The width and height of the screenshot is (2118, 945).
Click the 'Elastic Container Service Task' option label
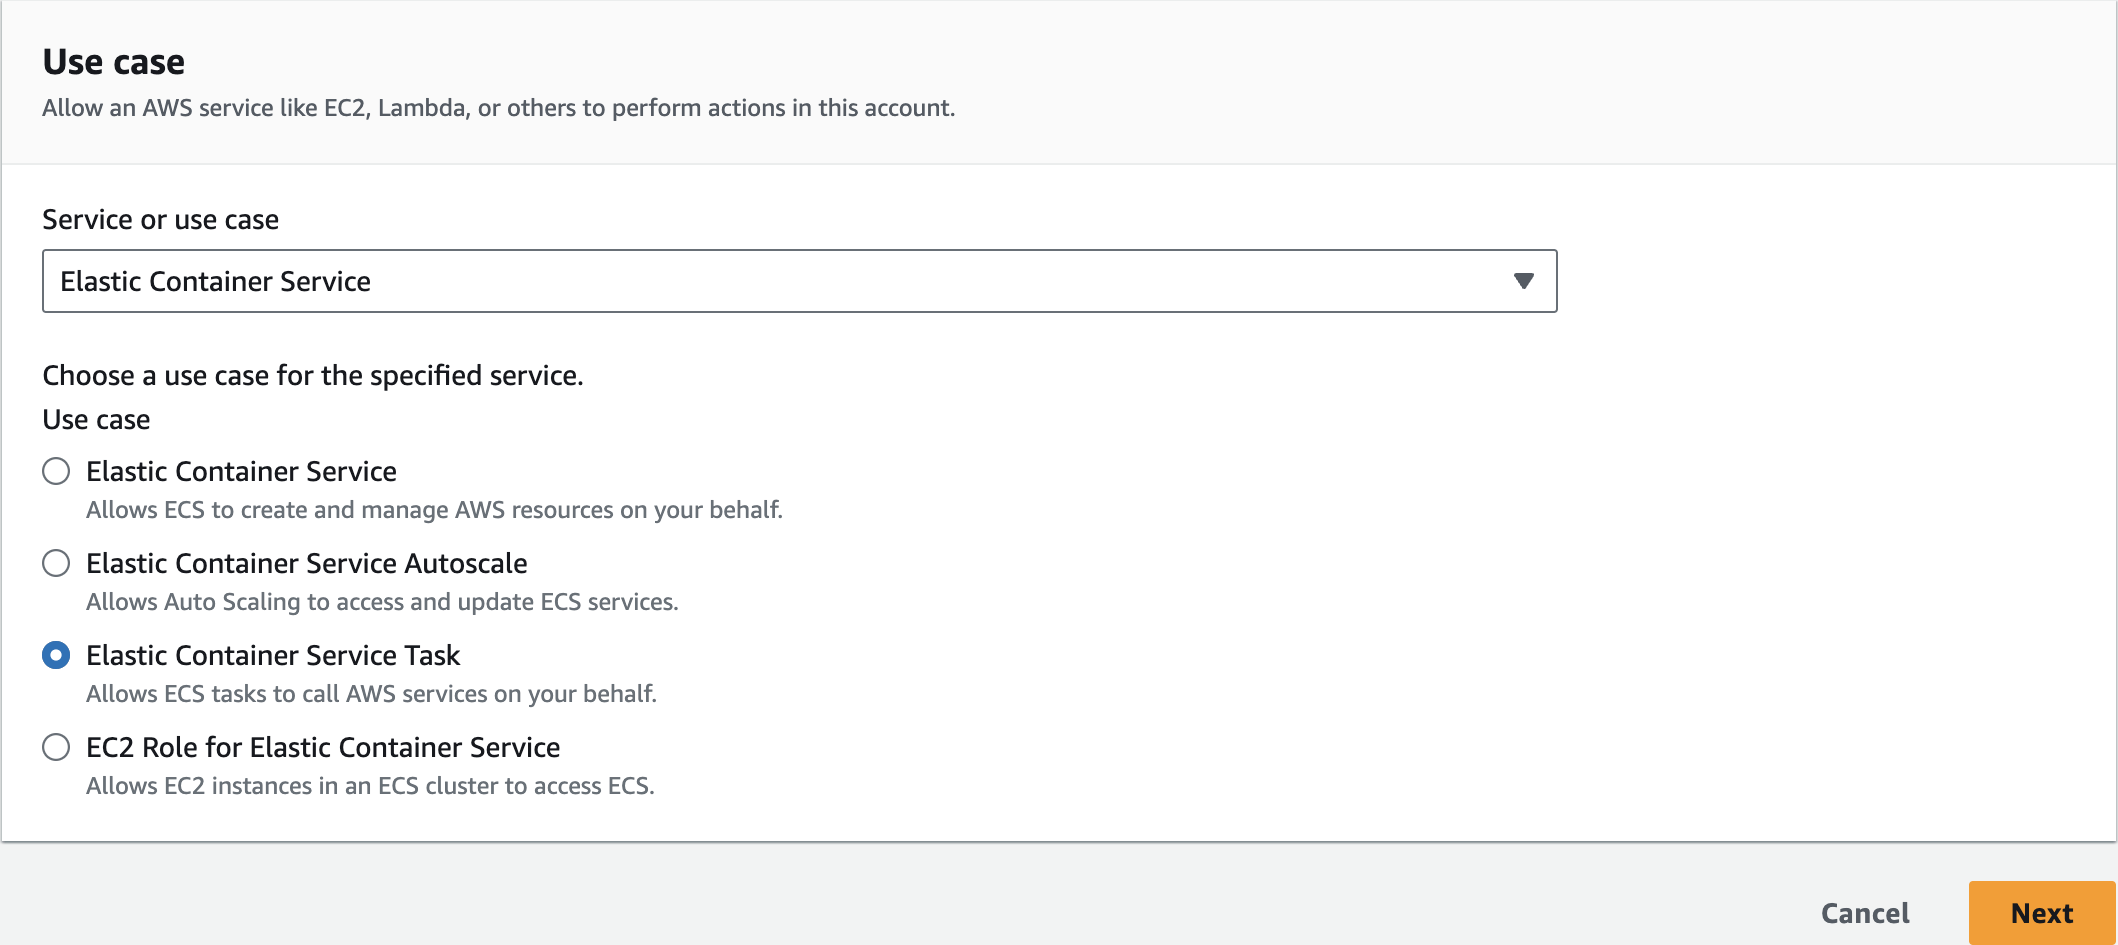pyautogui.click(x=272, y=655)
